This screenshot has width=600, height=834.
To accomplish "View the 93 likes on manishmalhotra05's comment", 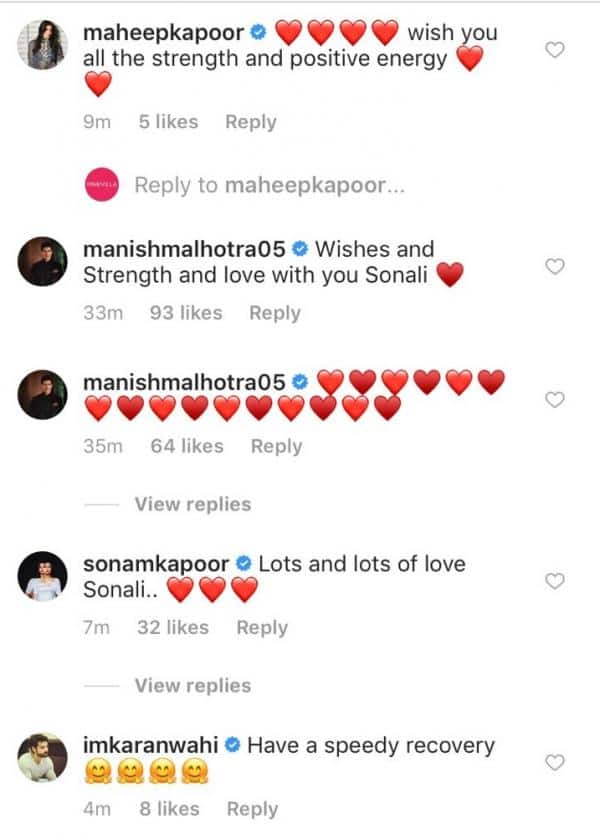I will point(185,313).
